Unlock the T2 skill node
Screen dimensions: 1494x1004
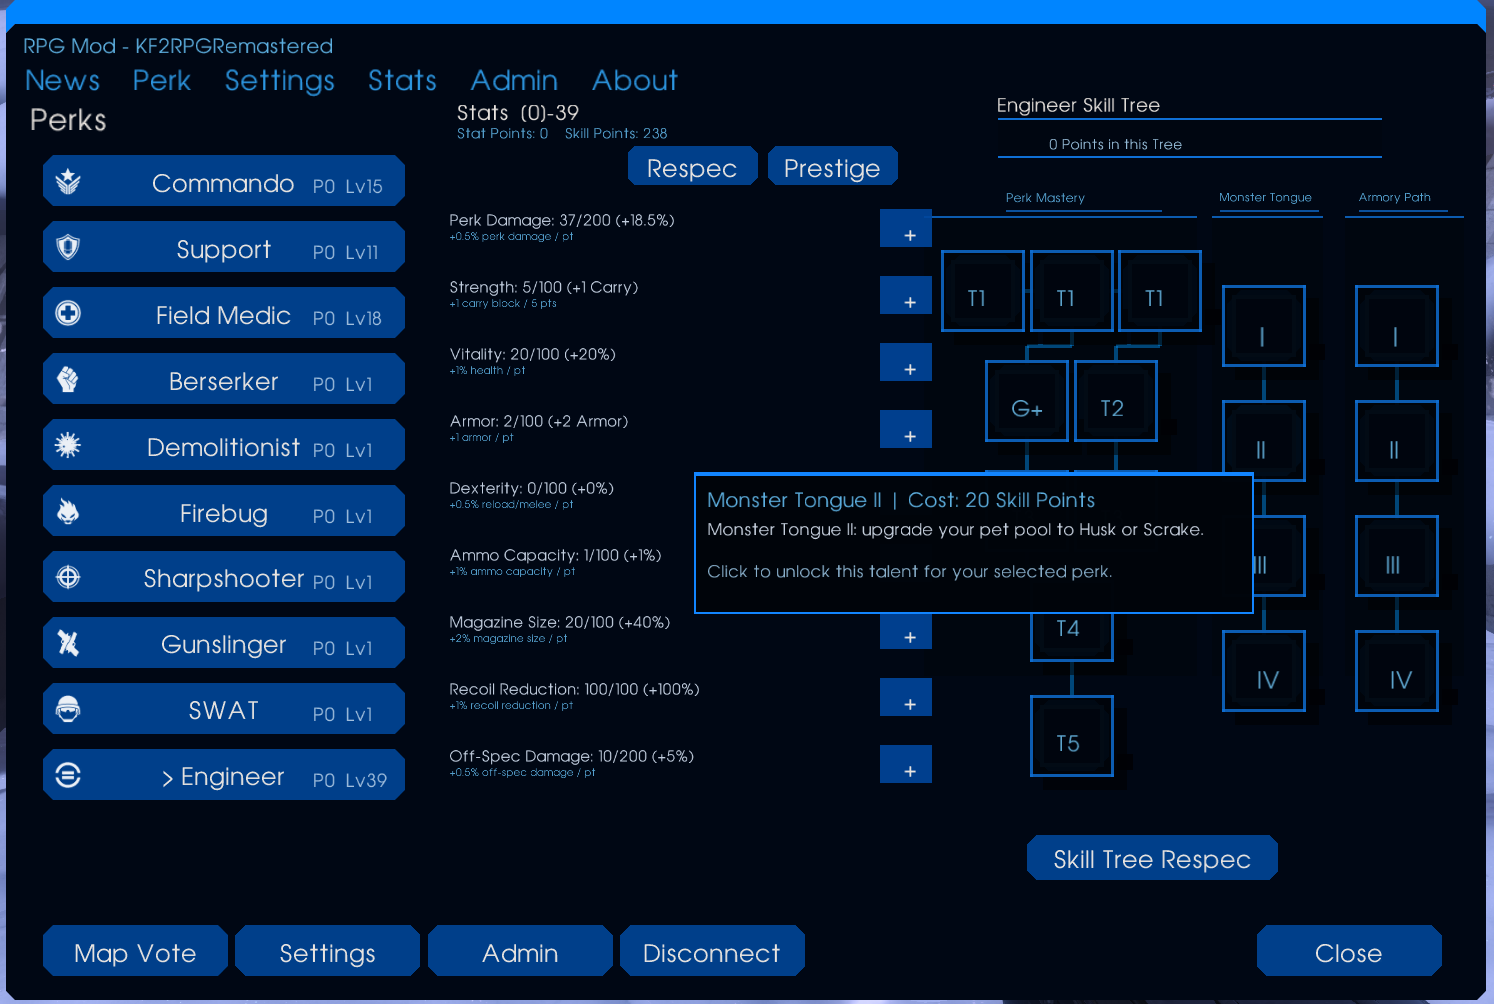tap(1116, 401)
